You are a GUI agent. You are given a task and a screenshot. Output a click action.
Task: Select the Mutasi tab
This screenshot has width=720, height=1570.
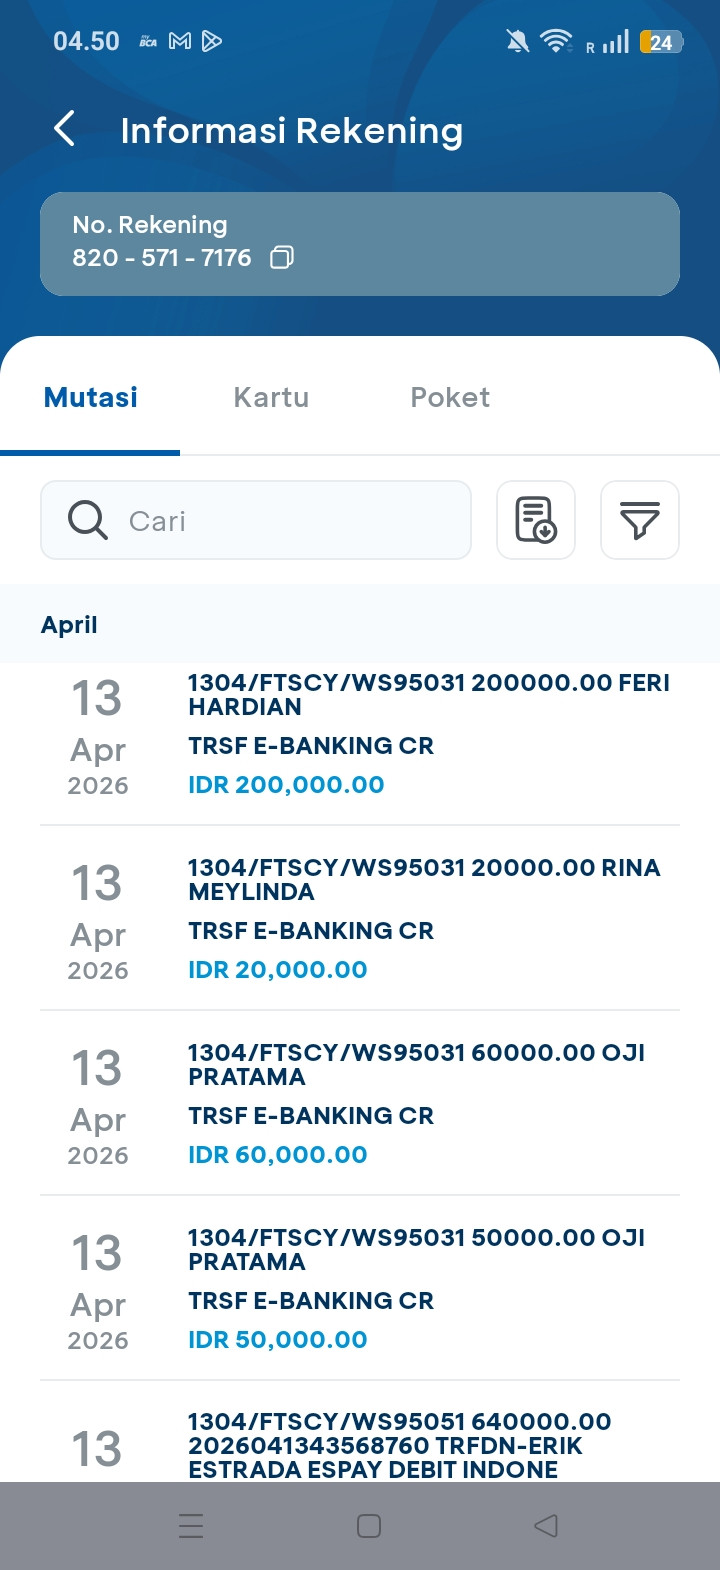pos(91,398)
